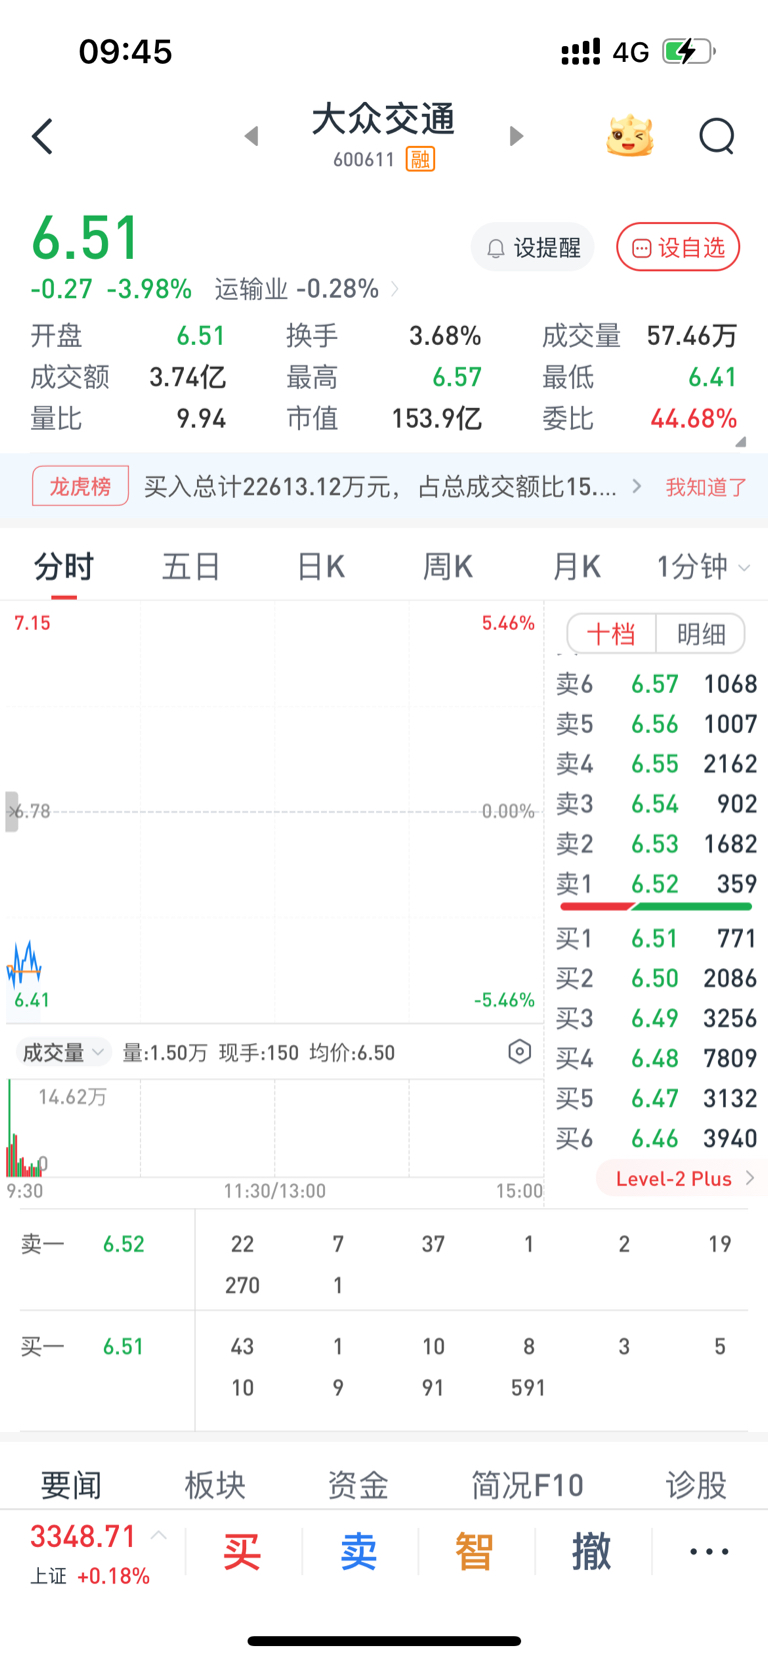Screen dimensions: 768x1663
Task: Select the 分时 chart tab
Action: [x=64, y=567]
